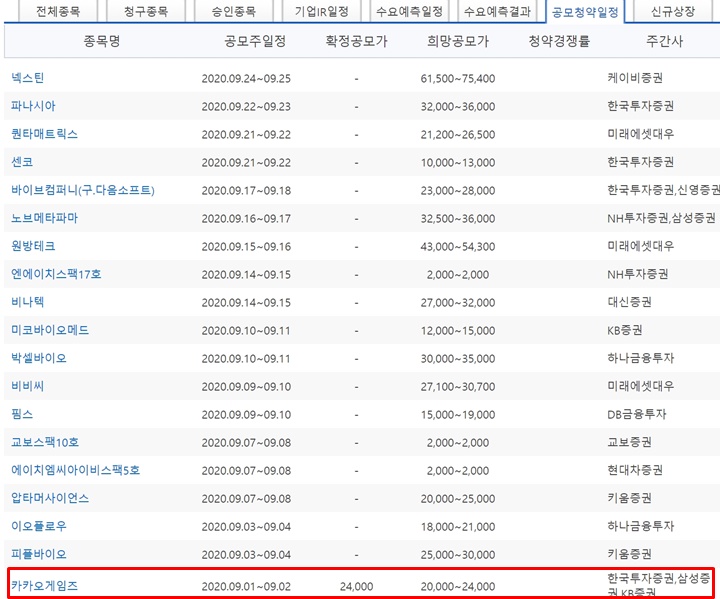
Task: Select the price range 21,200~26,500
Action: 458,135
